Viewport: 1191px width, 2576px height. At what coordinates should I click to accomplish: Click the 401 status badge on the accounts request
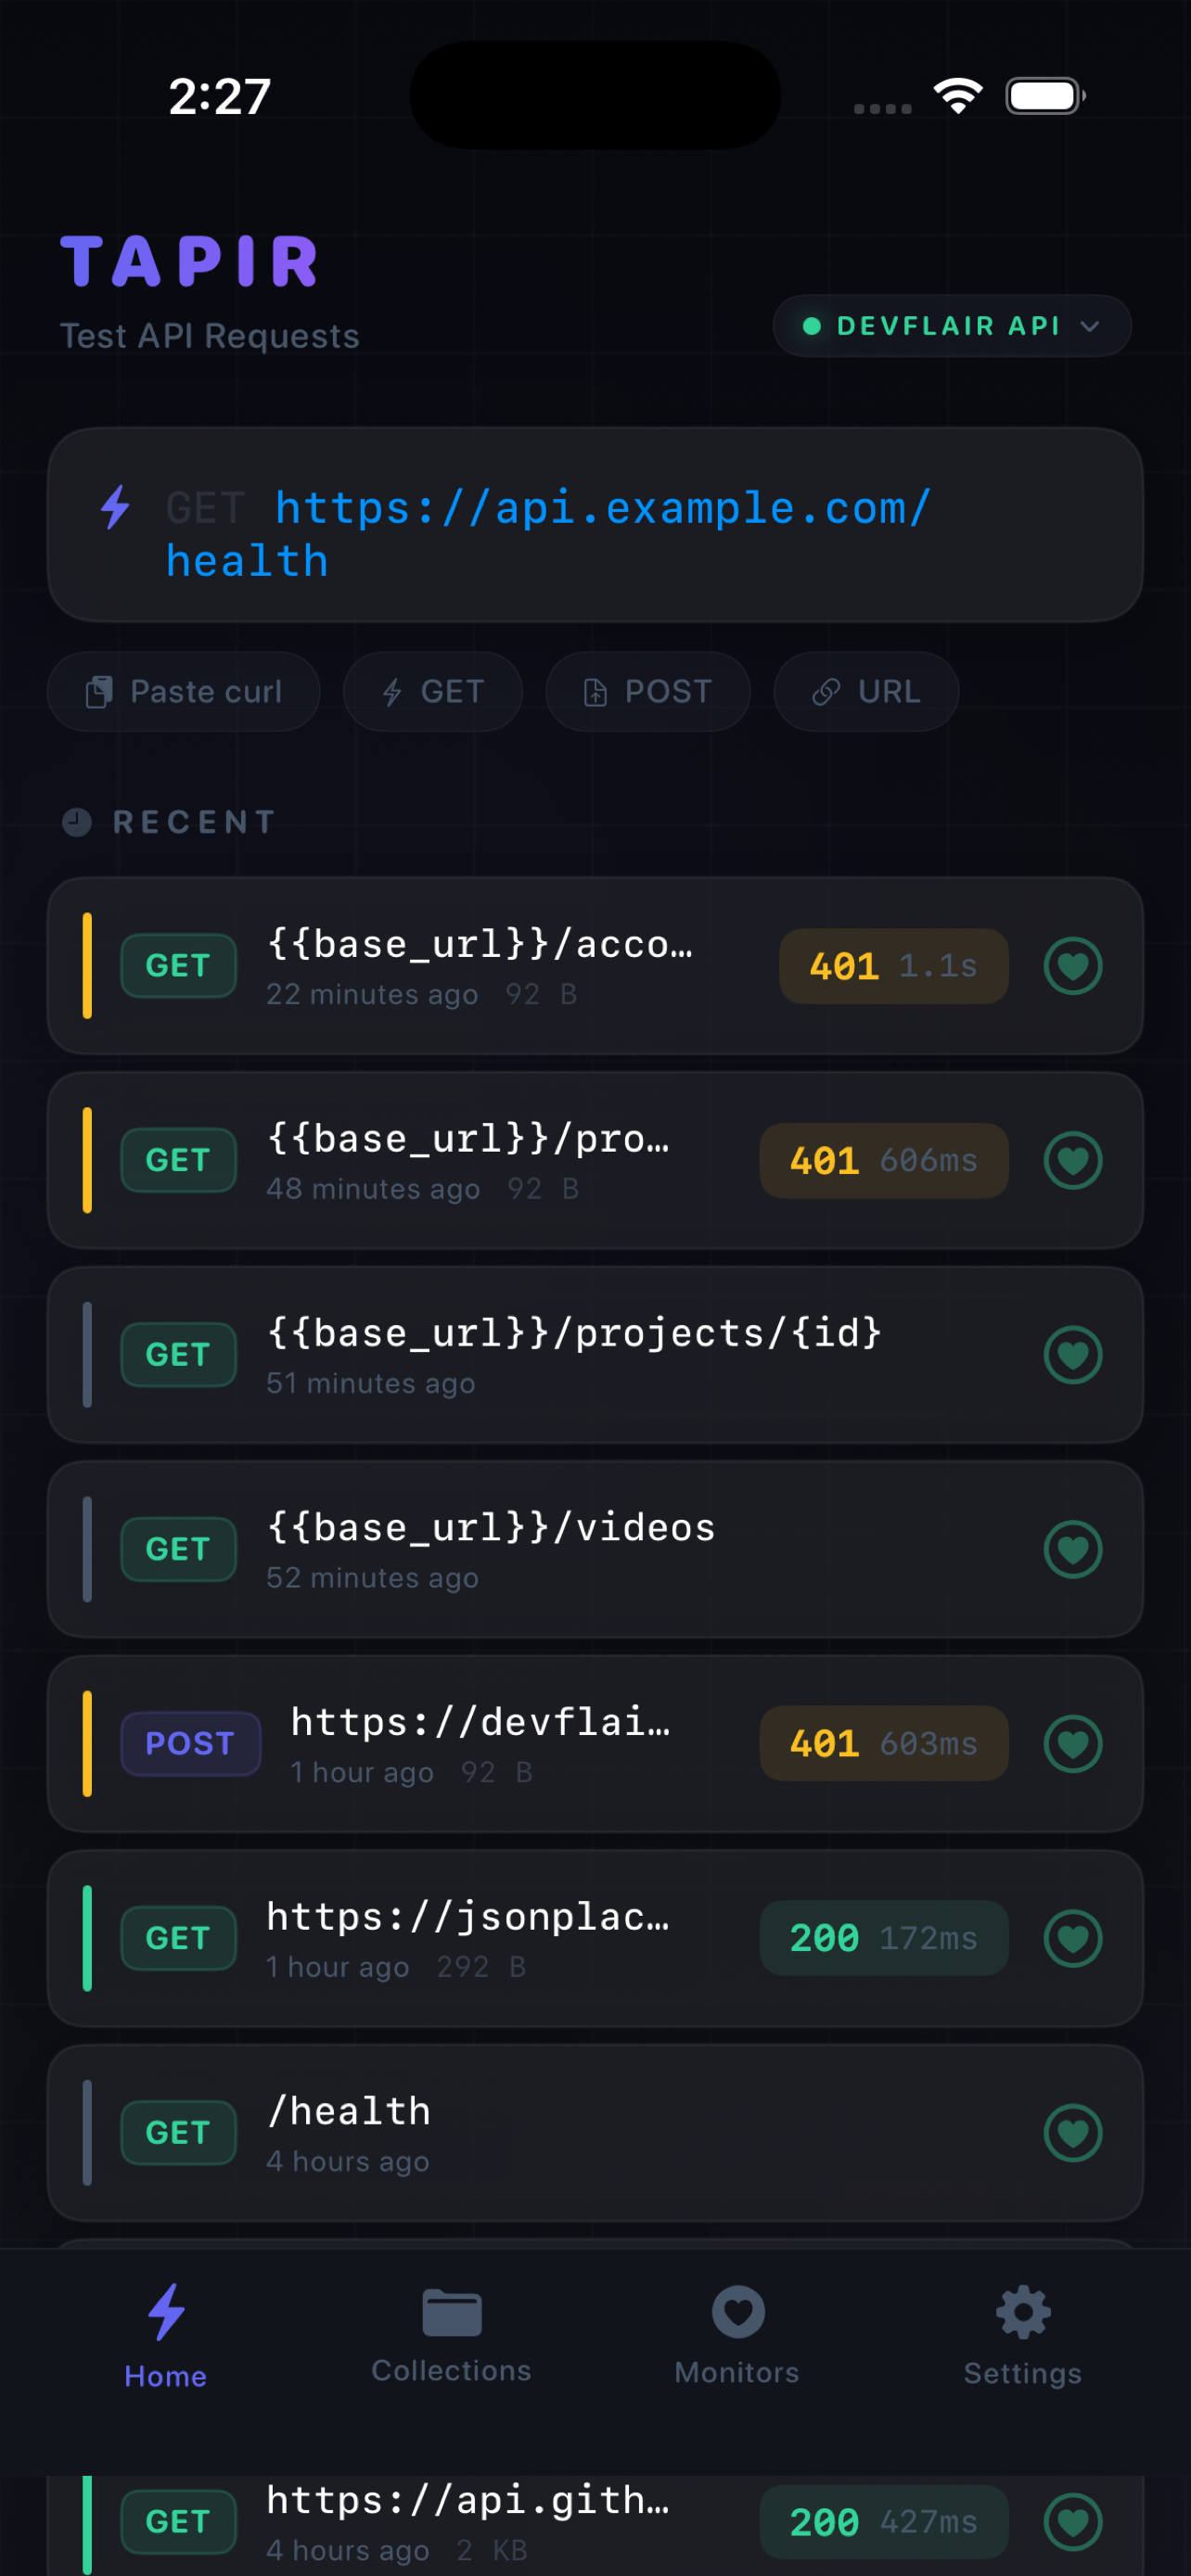click(893, 965)
